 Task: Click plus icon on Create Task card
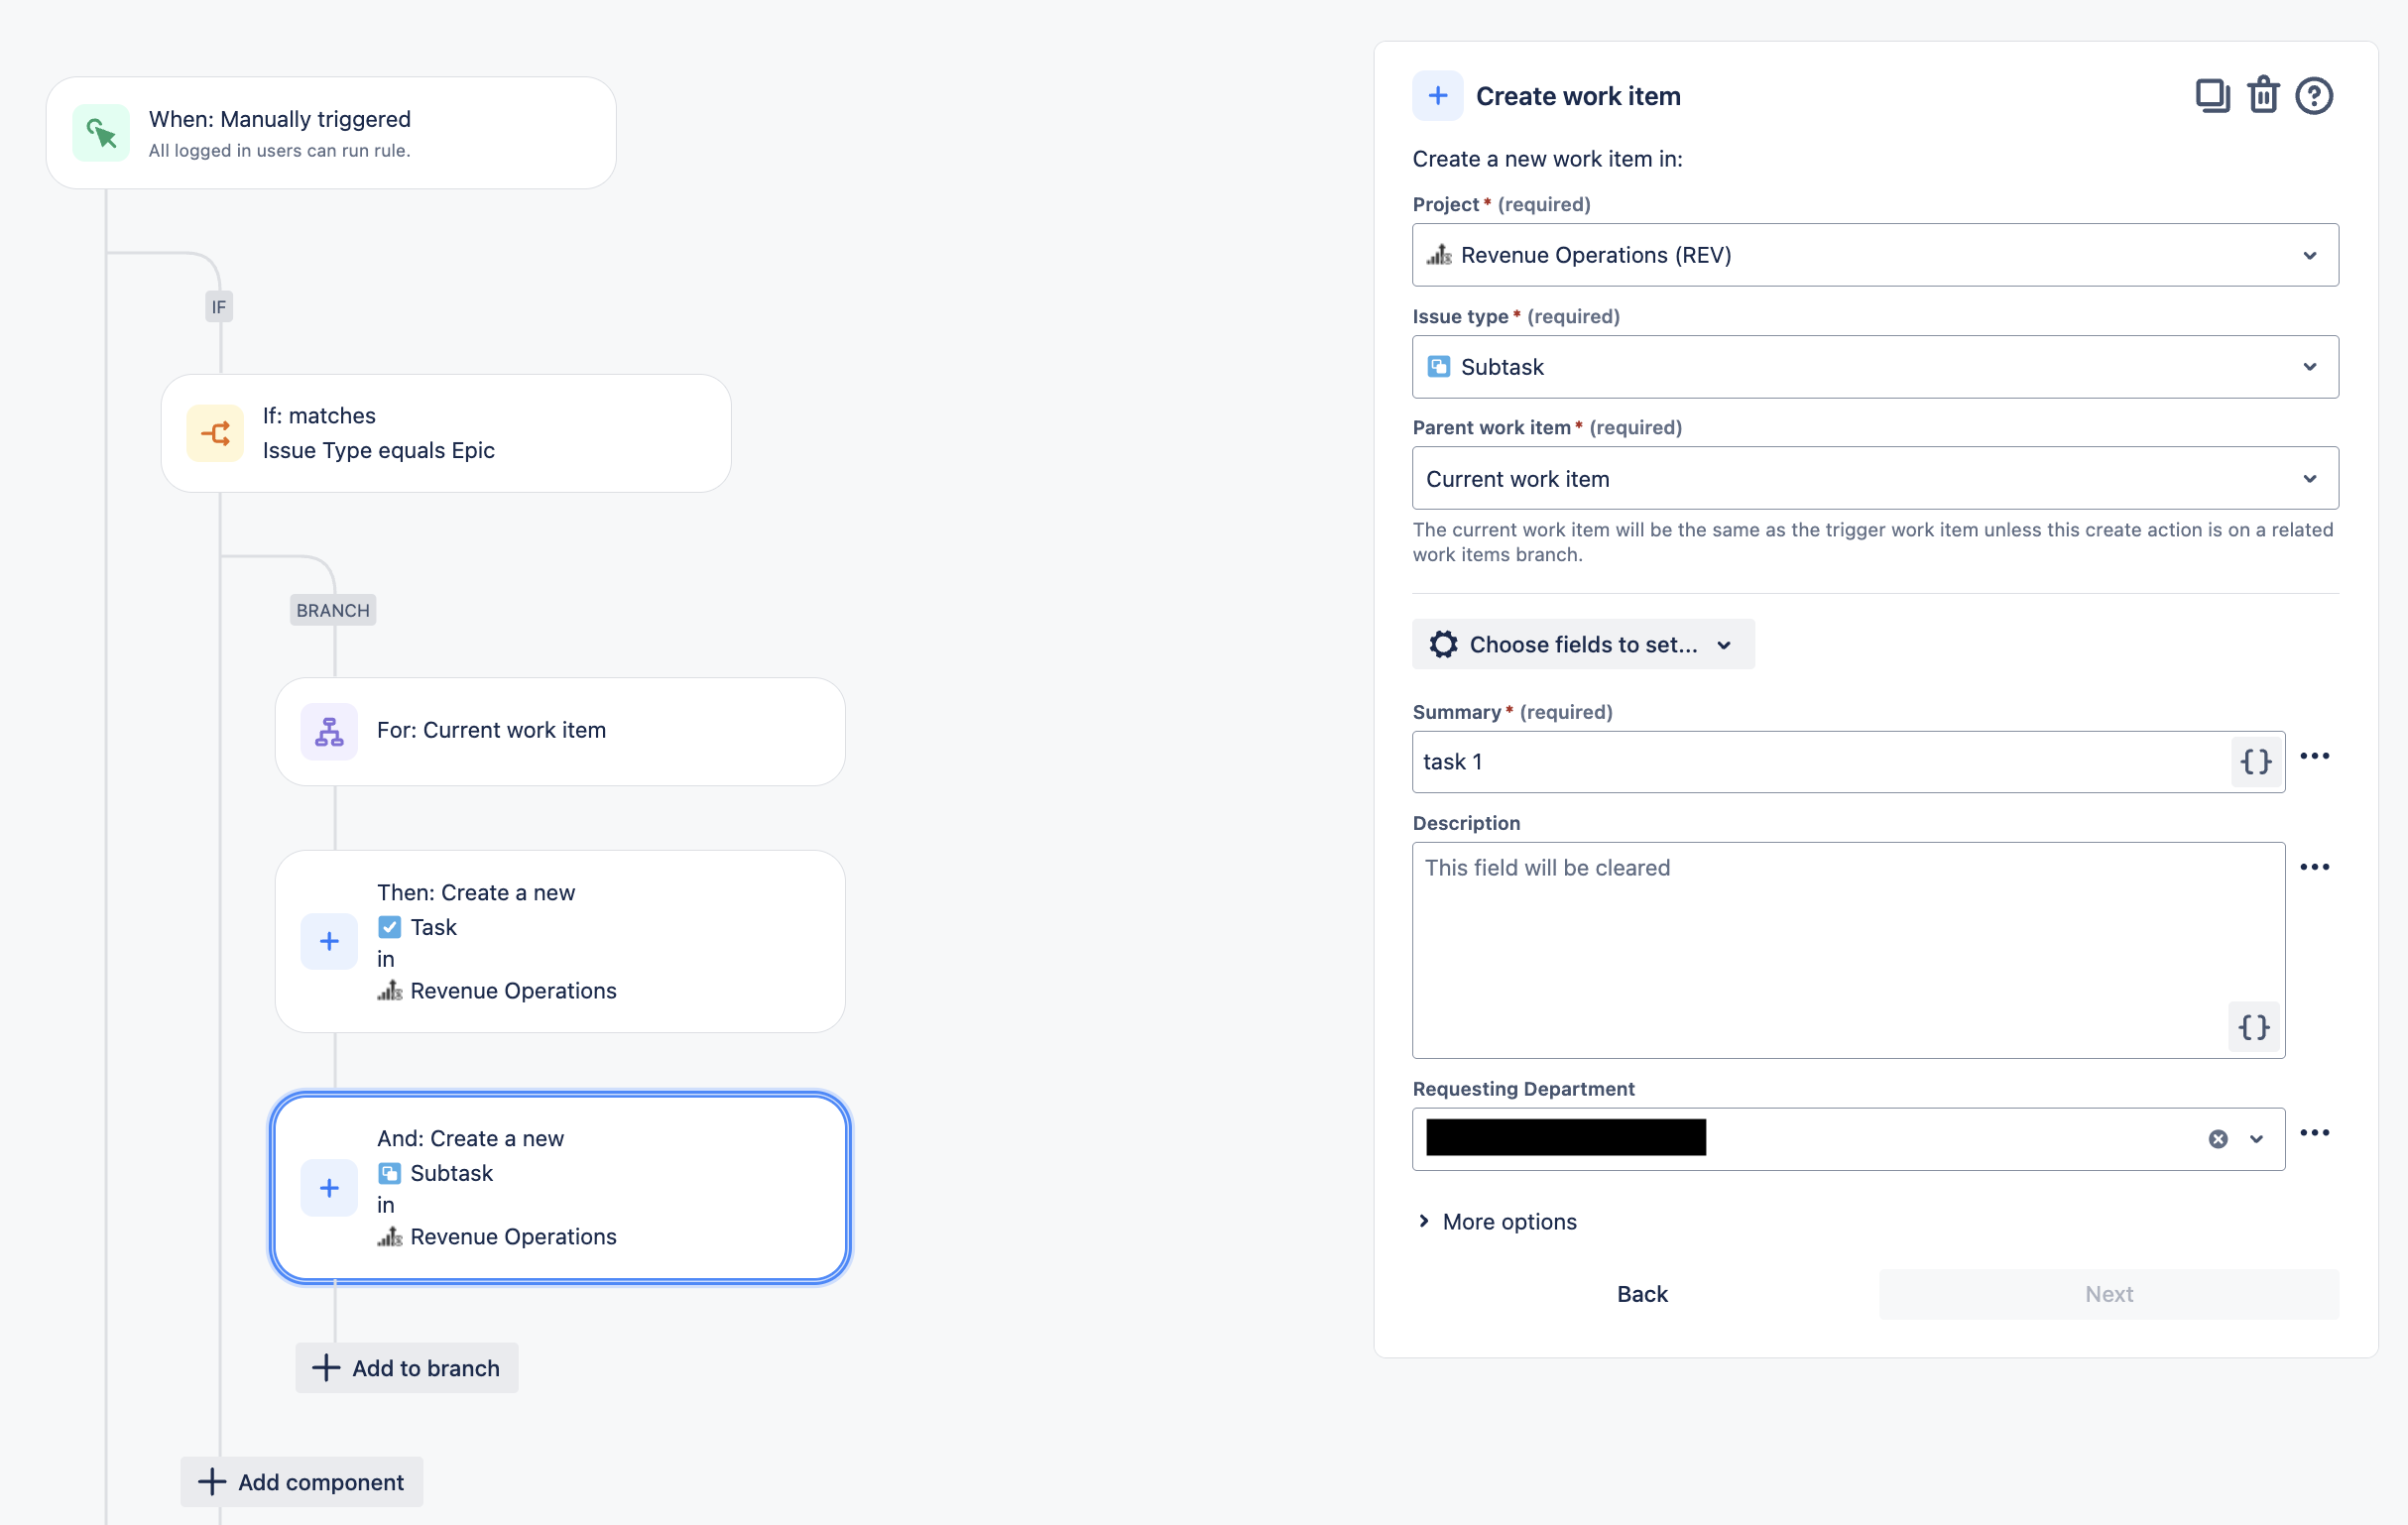[x=329, y=941]
